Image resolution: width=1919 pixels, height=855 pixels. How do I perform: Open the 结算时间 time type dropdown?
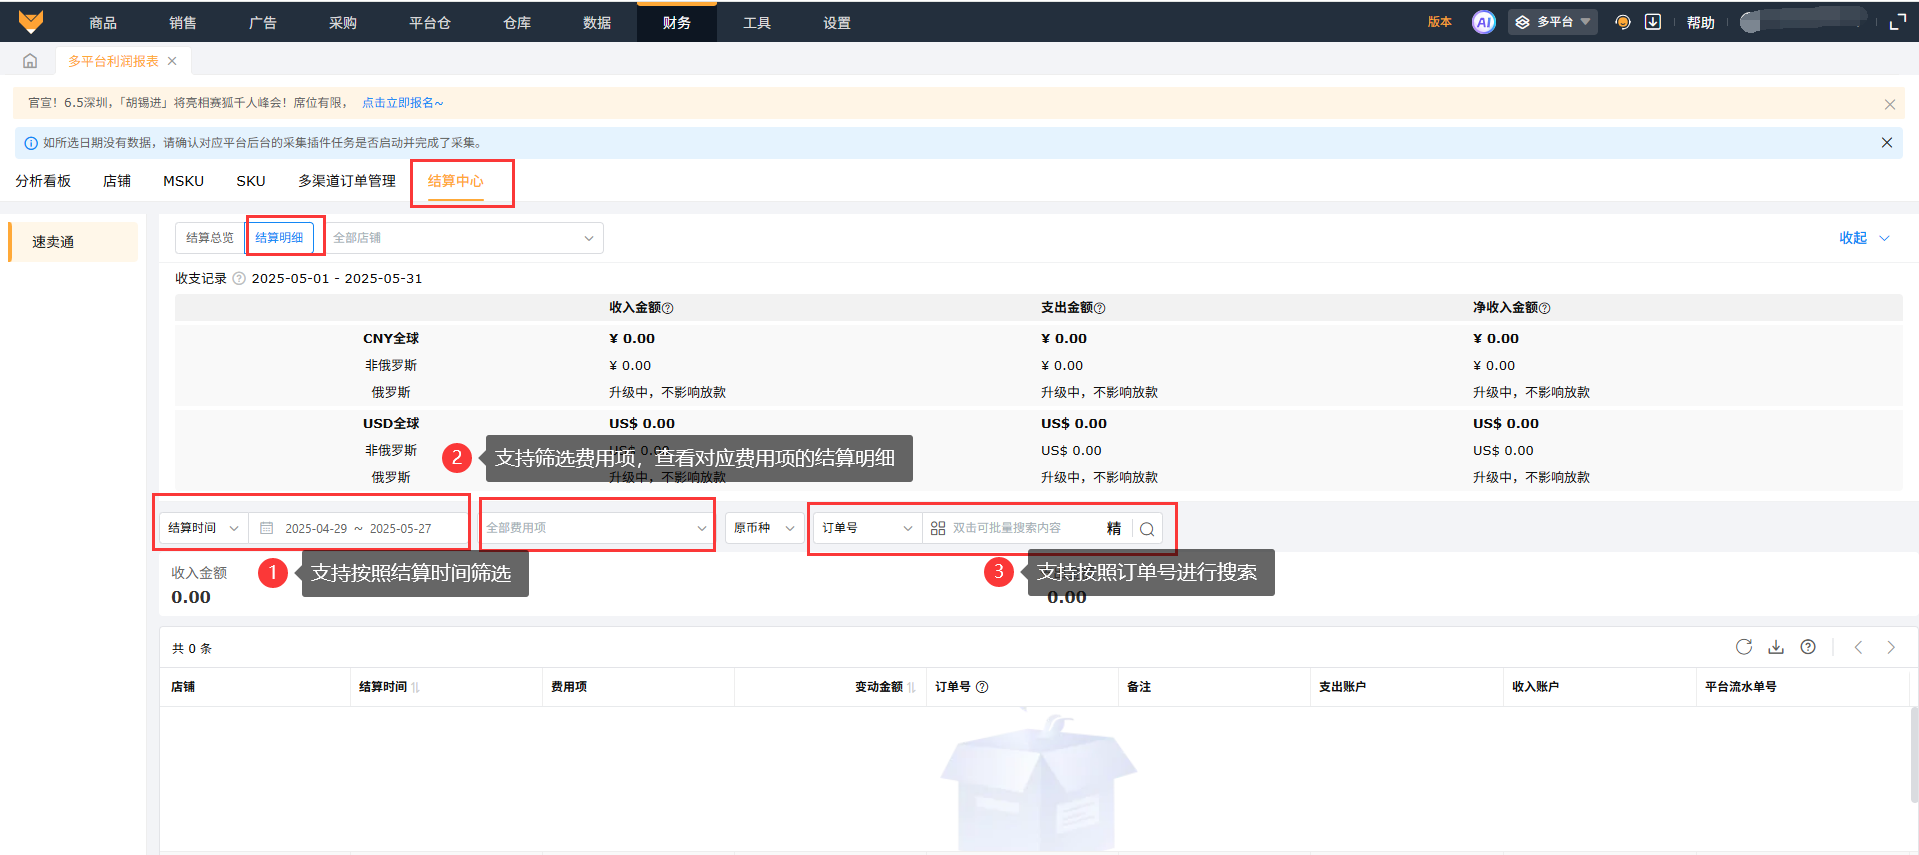tap(204, 528)
